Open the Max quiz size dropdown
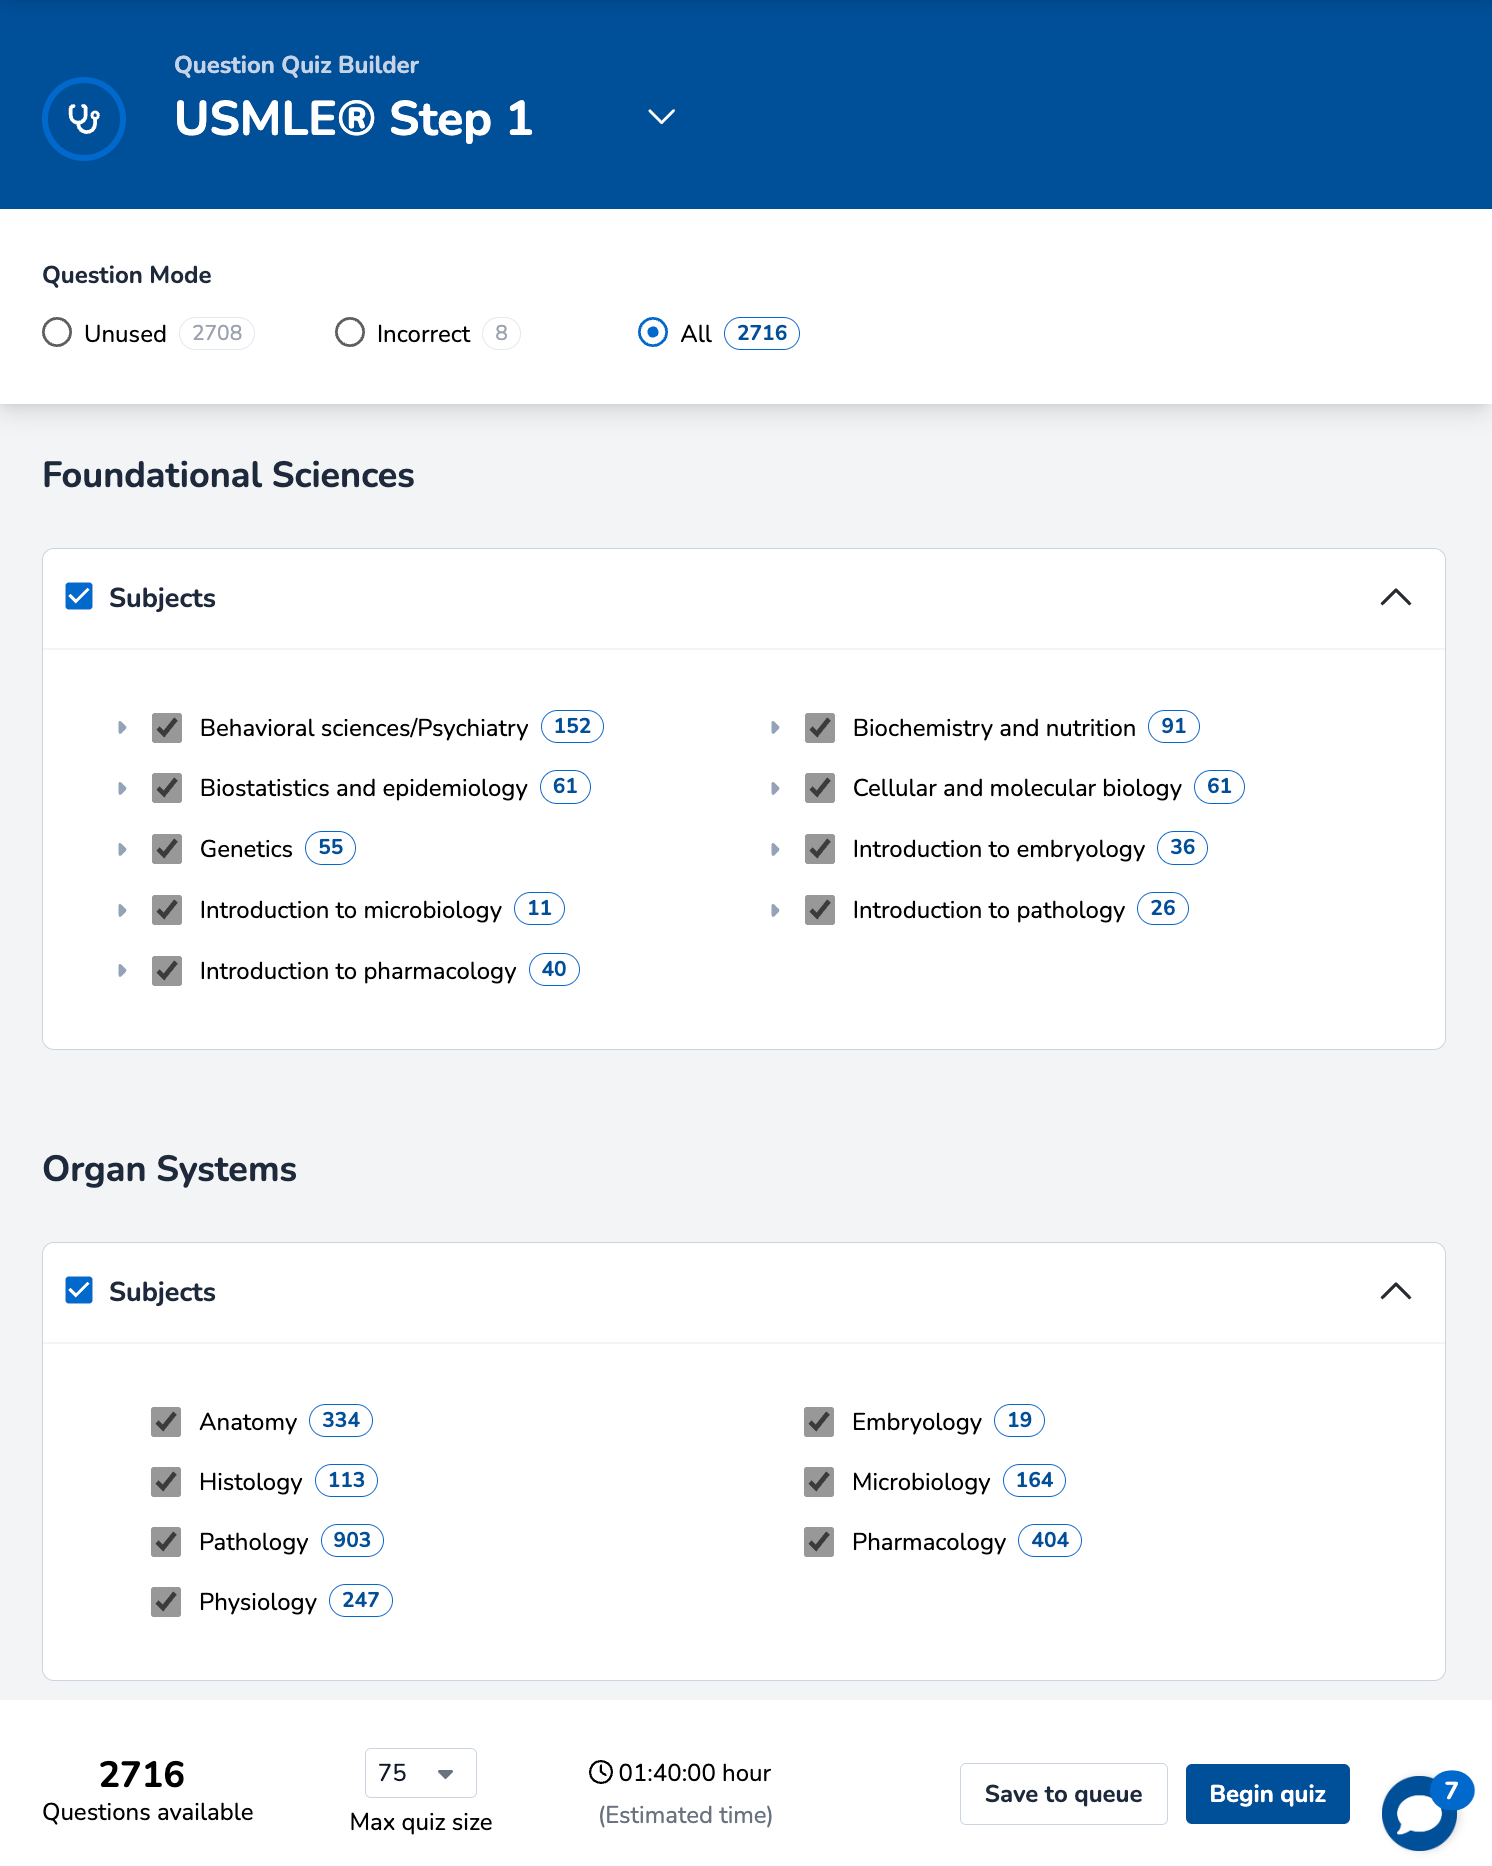The height and width of the screenshot is (1866, 1492). coord(420,1773)
